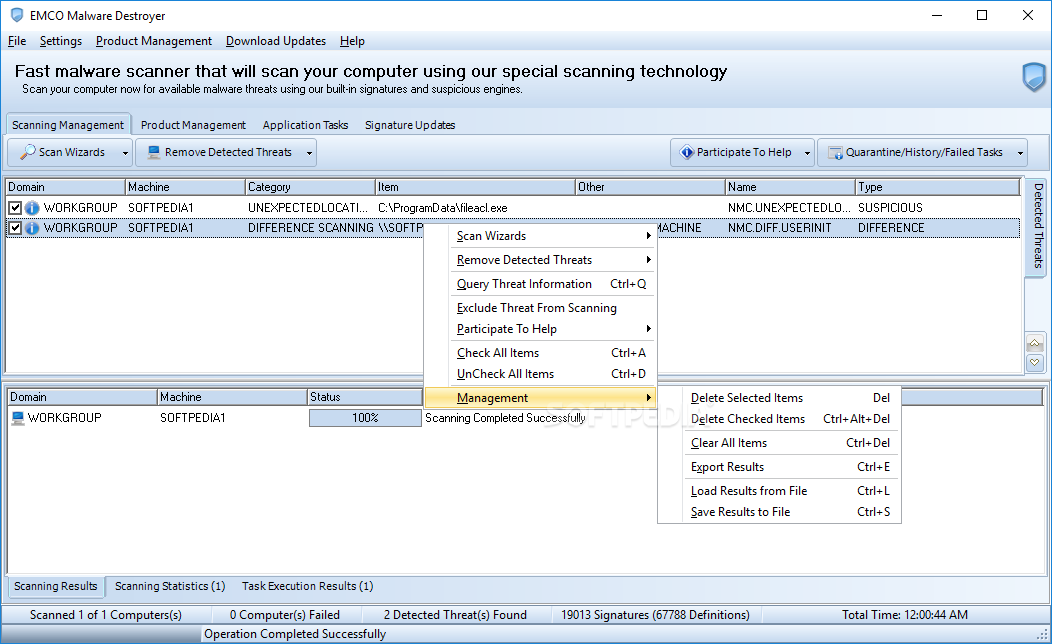Click the Detected Threats vertical side tab
This screenshot has width=1052, height=644.
pyautogui.click(x=1038, y=226)
